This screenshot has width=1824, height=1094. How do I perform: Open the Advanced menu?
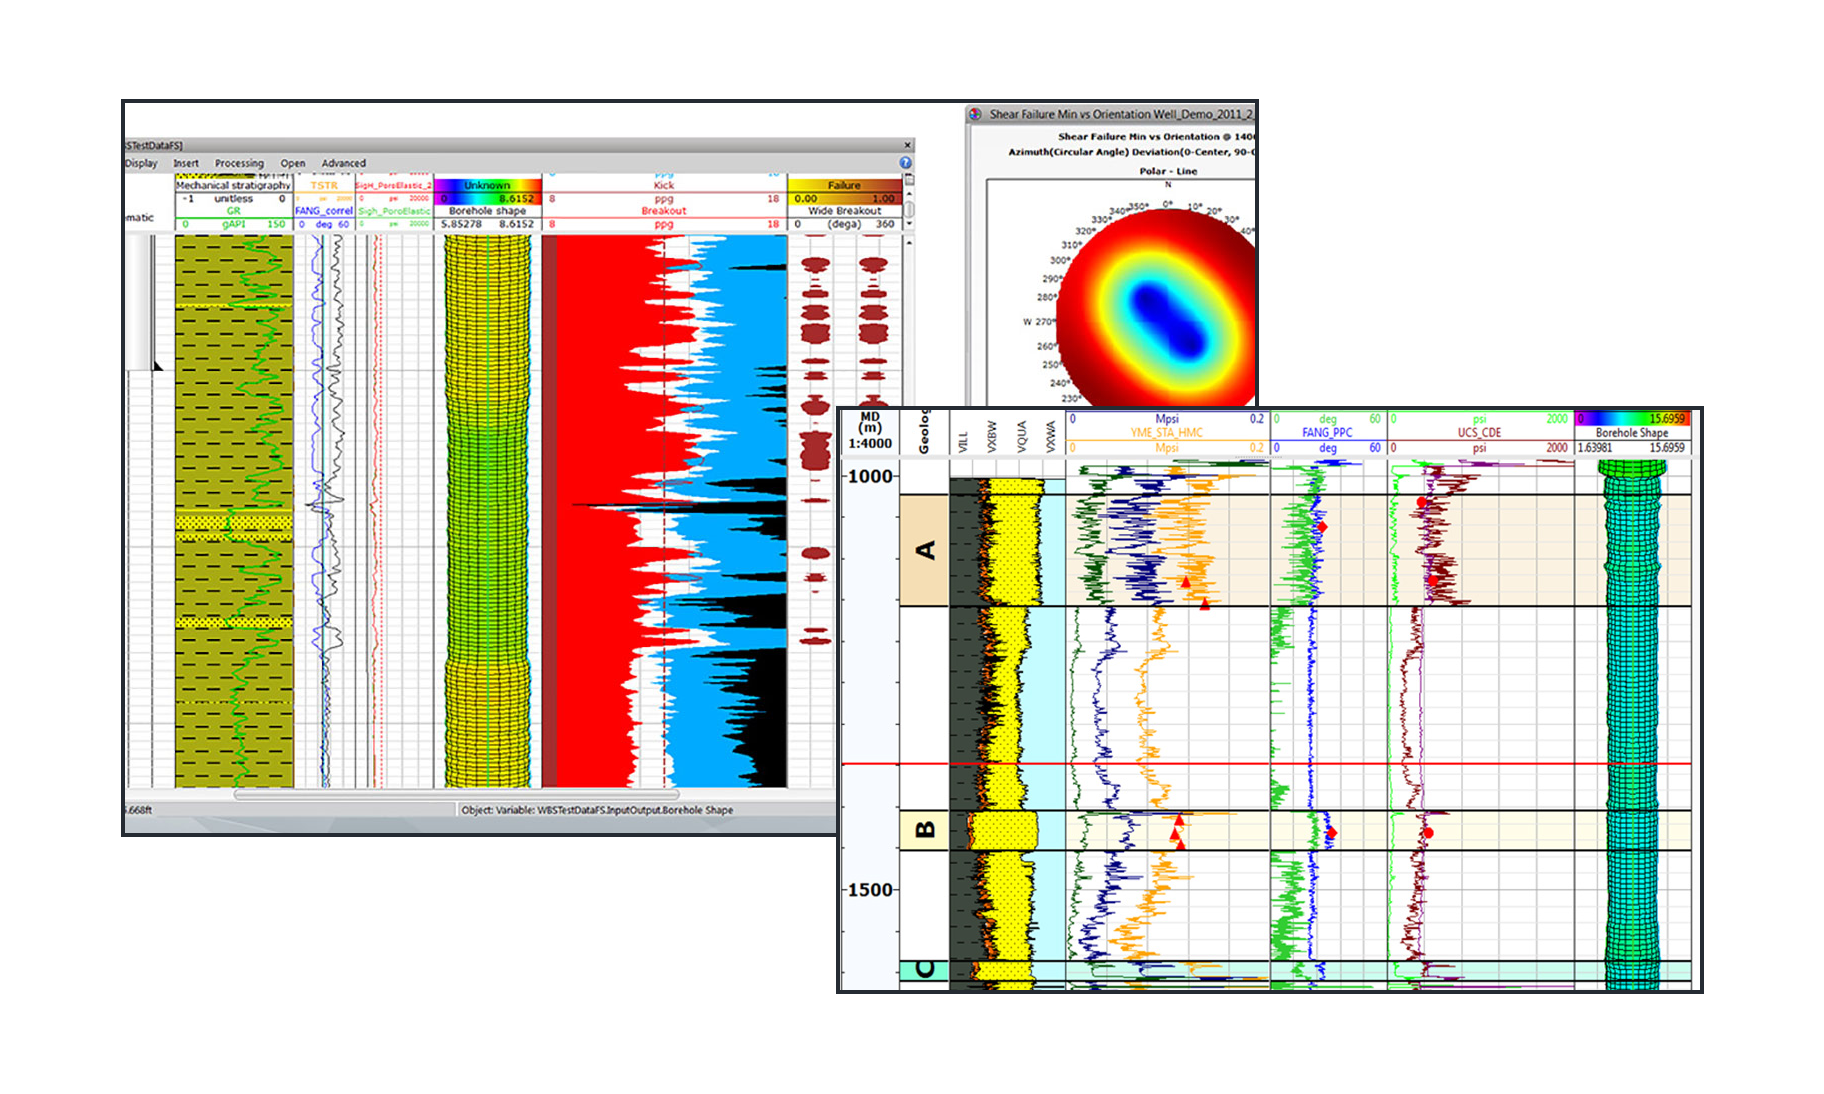343,163
